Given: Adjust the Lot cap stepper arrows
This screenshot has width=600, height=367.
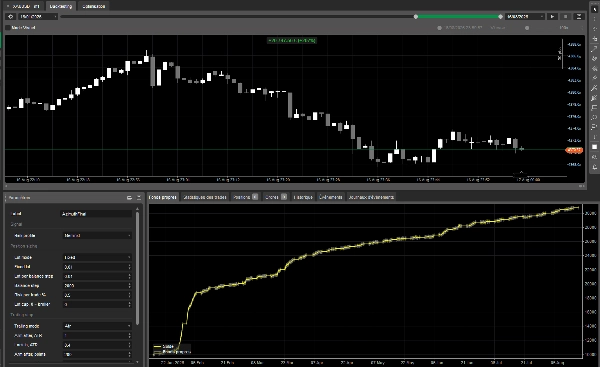Looking at the screenshot, I should [x=129, y=304].
